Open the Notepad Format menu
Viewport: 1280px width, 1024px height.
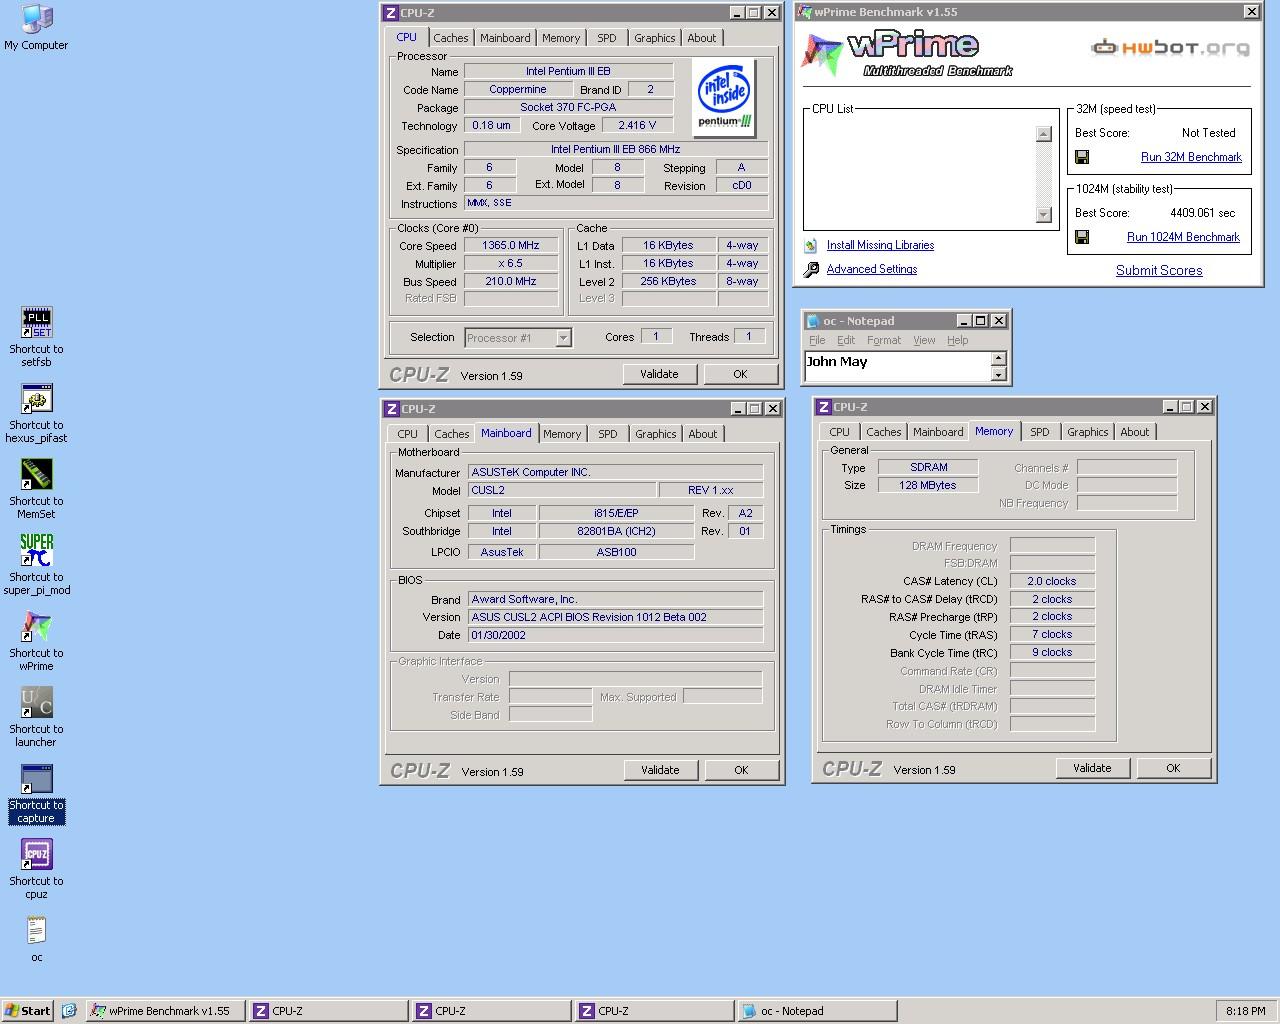tap(884, 340)
